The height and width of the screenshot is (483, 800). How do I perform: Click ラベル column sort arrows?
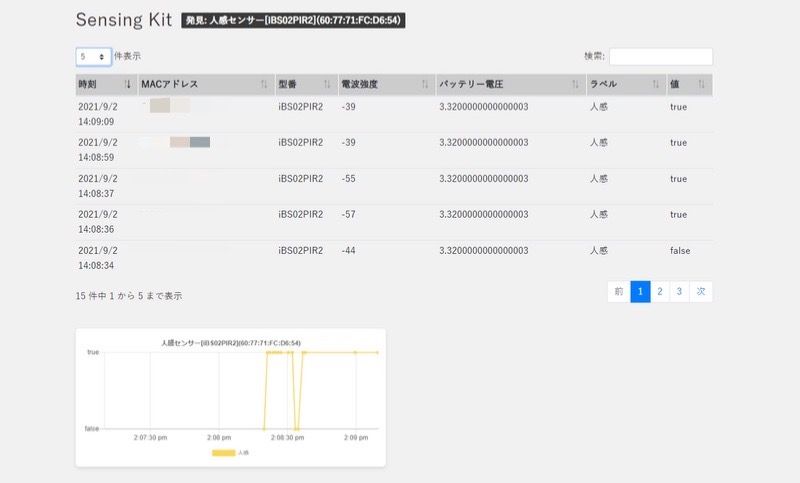657,84
